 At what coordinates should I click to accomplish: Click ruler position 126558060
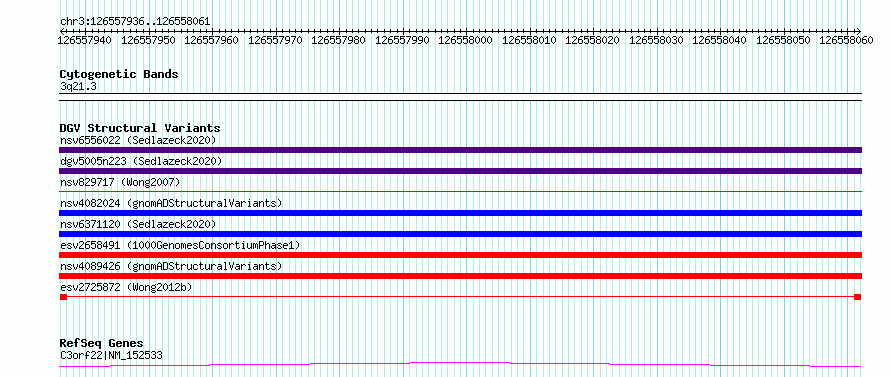coord(846,40)
